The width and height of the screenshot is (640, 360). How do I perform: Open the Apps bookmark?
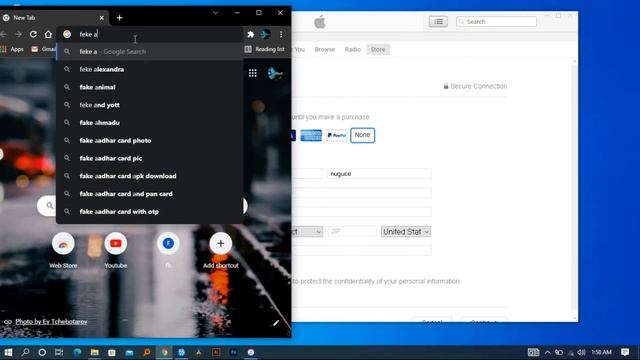(12, 49)
